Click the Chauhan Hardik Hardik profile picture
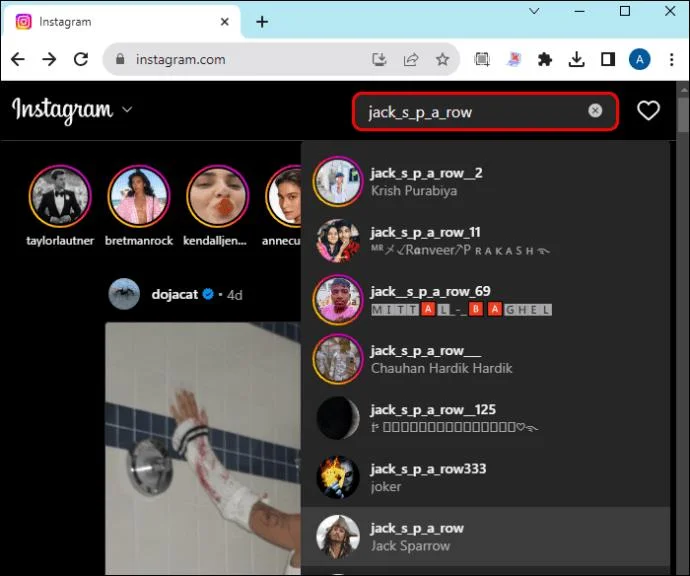Viewport: 690px width, 576px height. [338, 359]
